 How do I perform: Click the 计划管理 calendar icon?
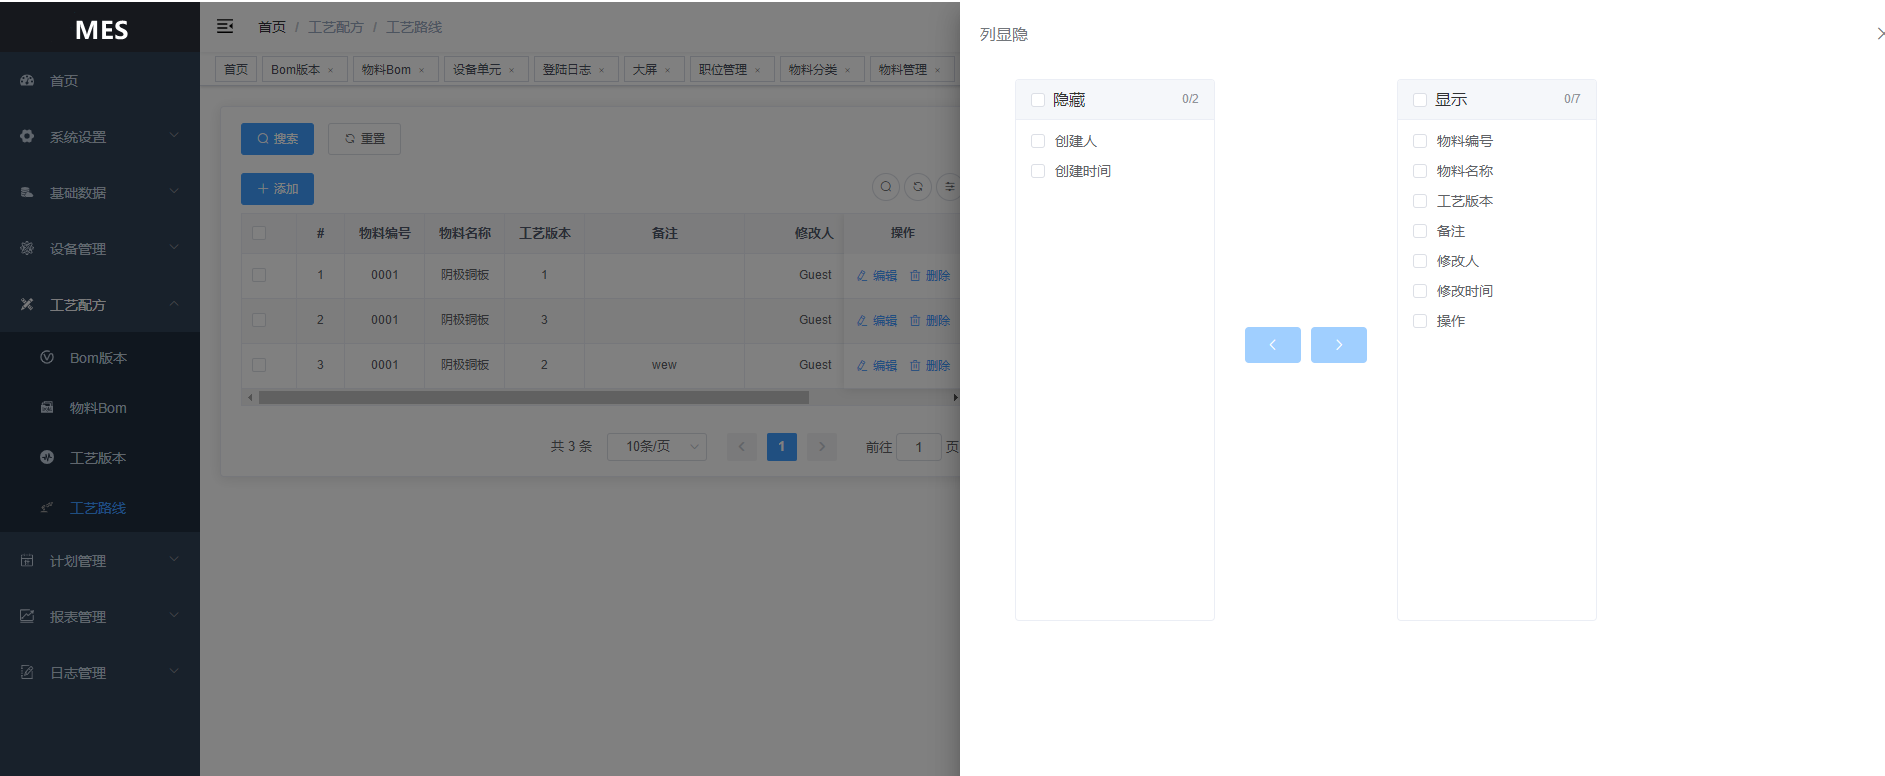coord(27,560)
